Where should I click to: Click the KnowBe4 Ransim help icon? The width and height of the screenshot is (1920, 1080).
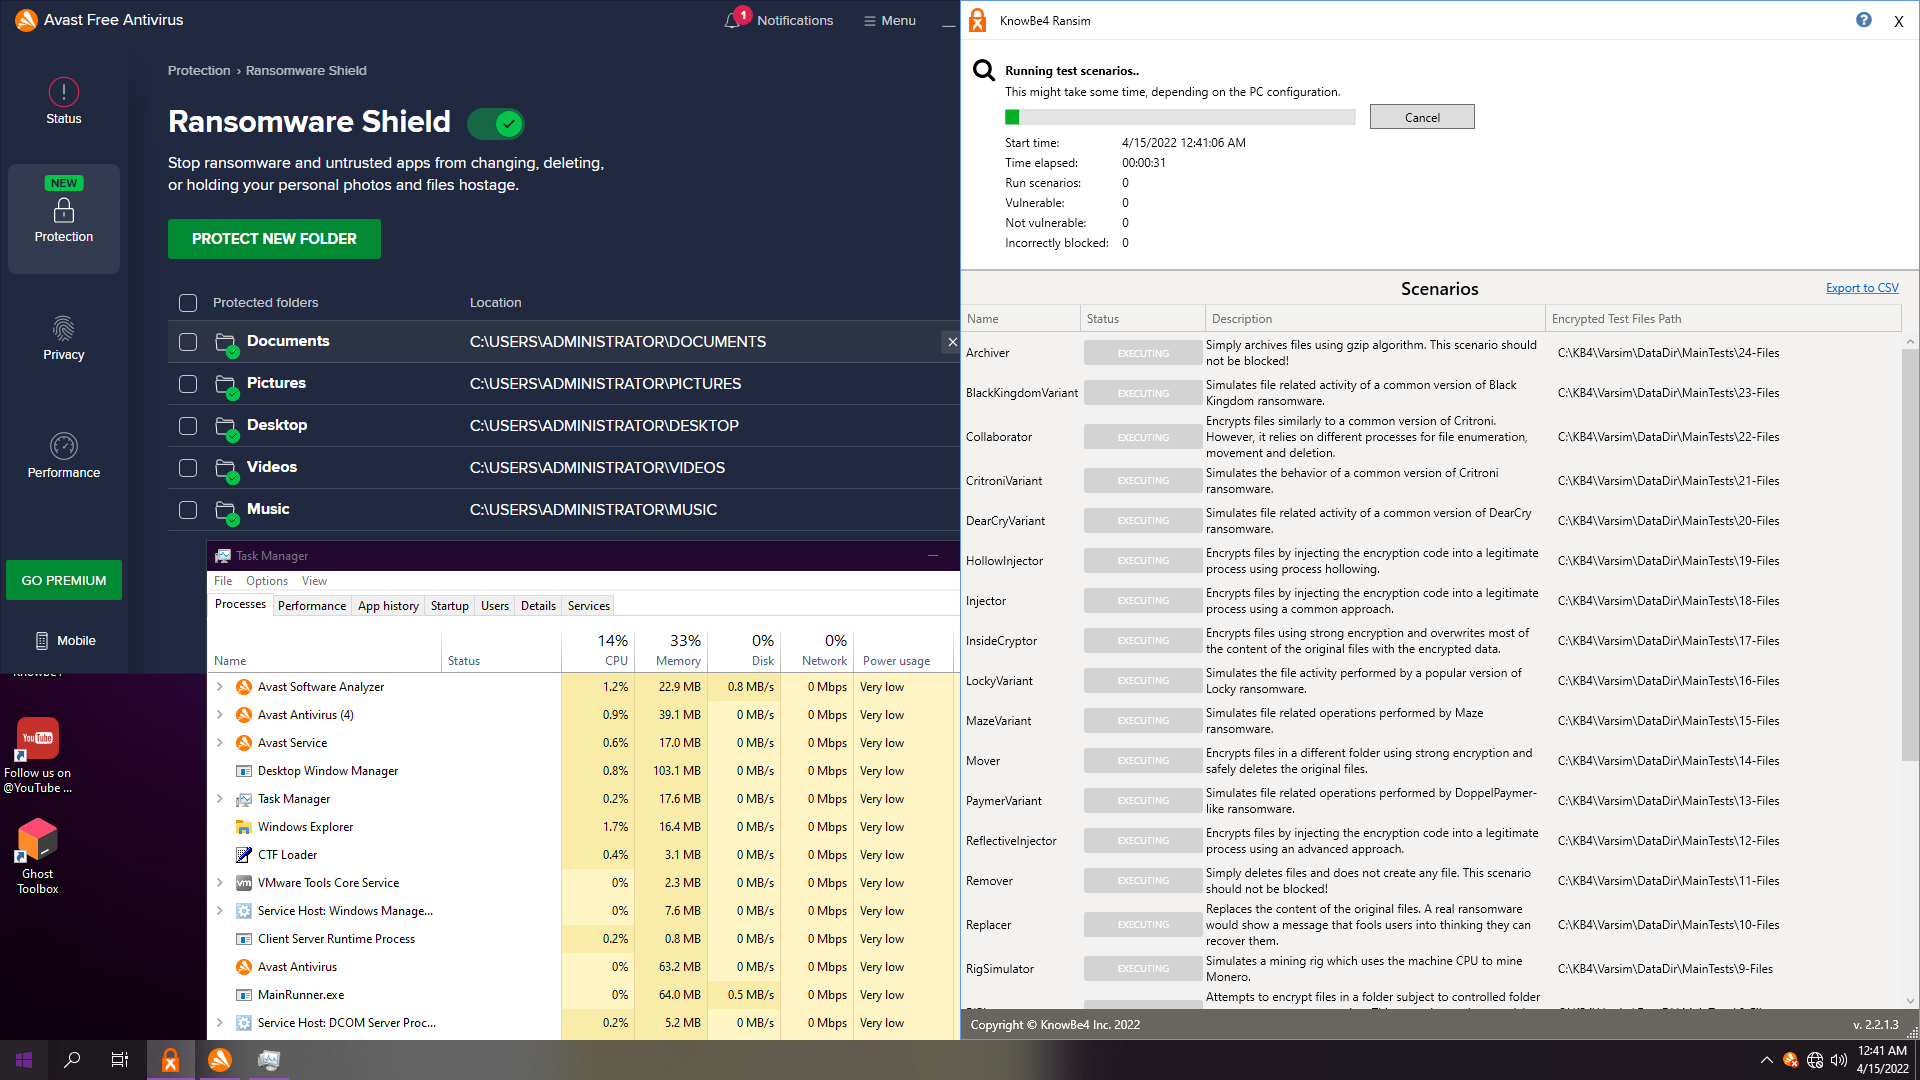tap(1863, 20)
